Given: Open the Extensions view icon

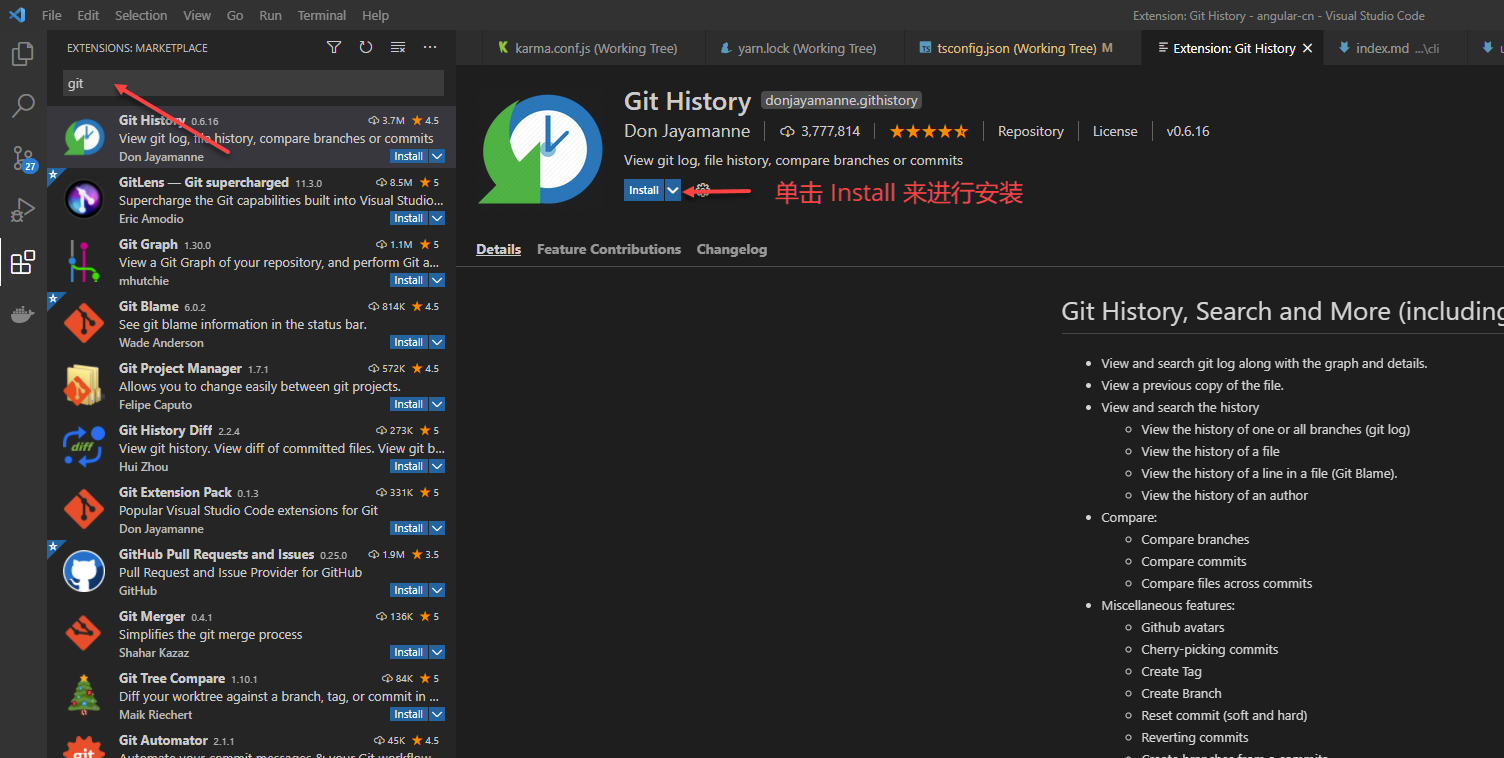Looking at the screenshot, I should tap(22, 263).
